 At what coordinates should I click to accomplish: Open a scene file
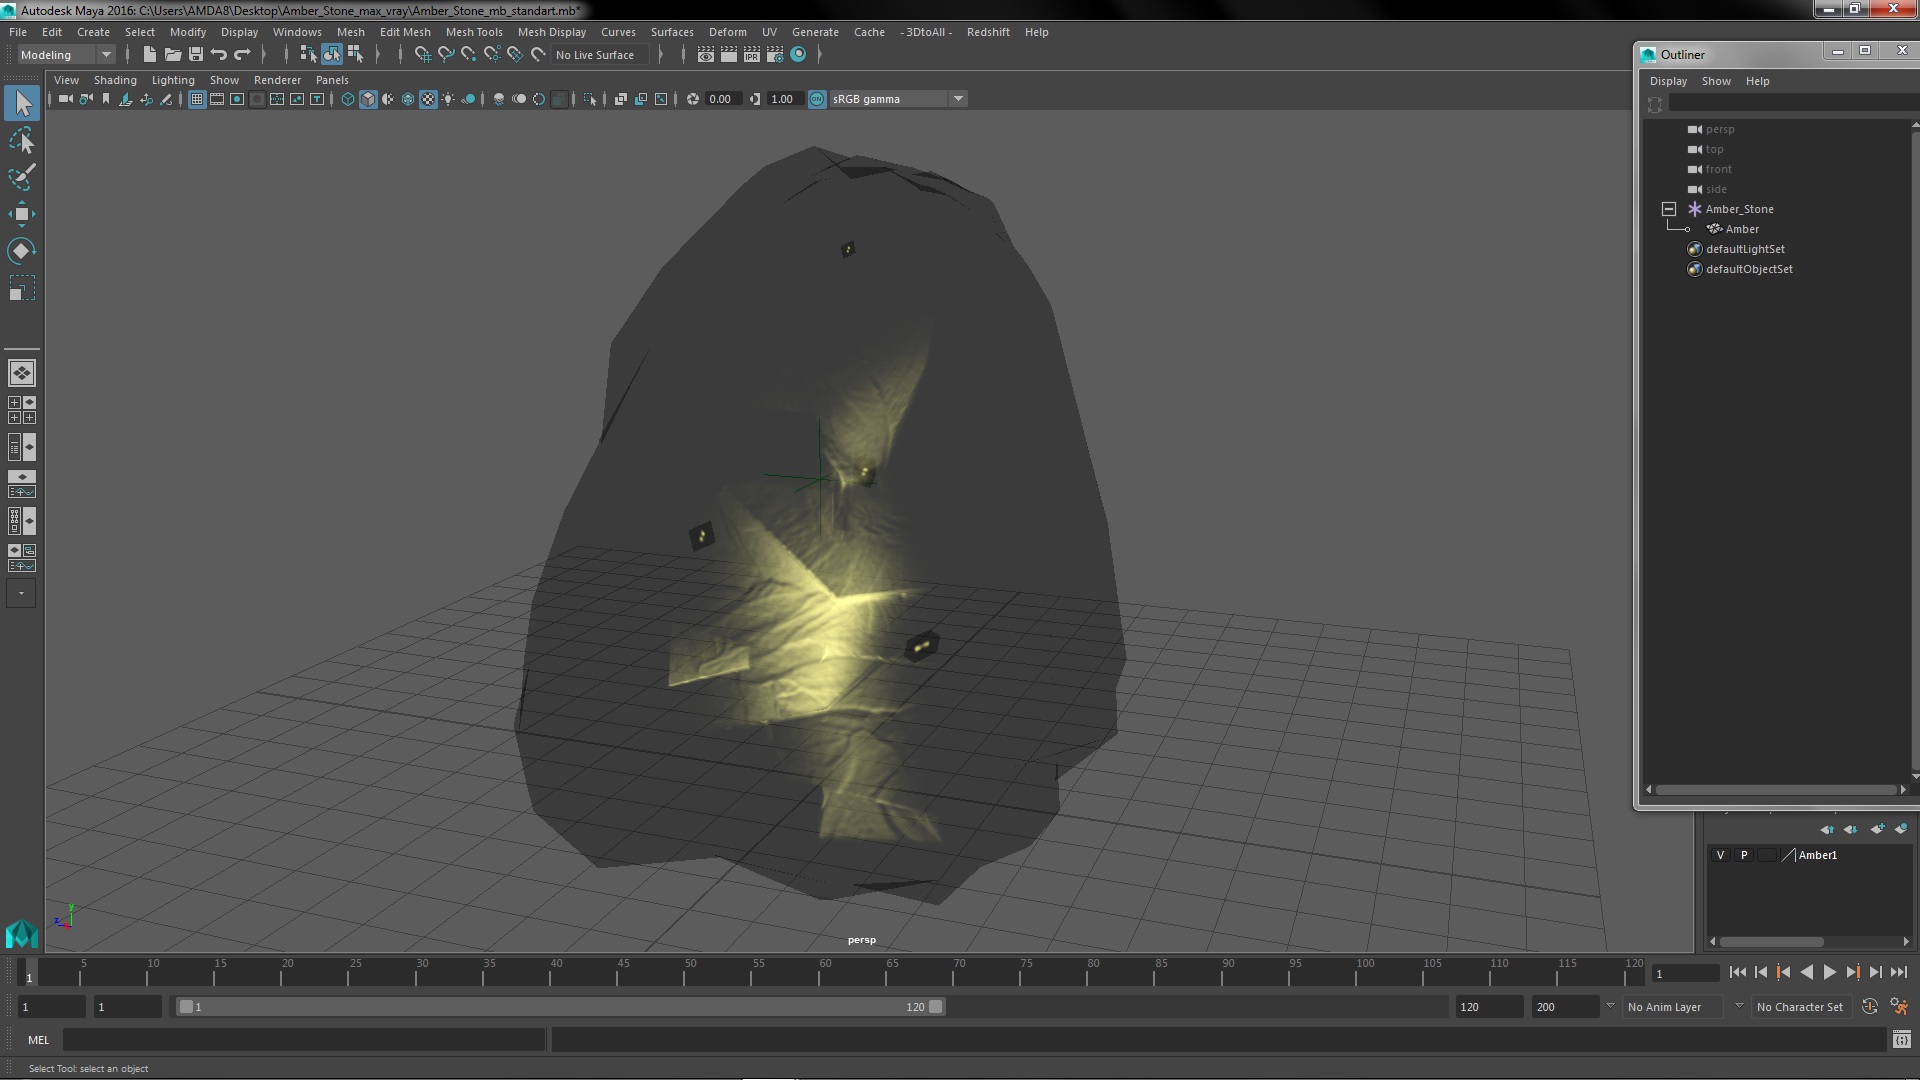[x=172, y=54]
